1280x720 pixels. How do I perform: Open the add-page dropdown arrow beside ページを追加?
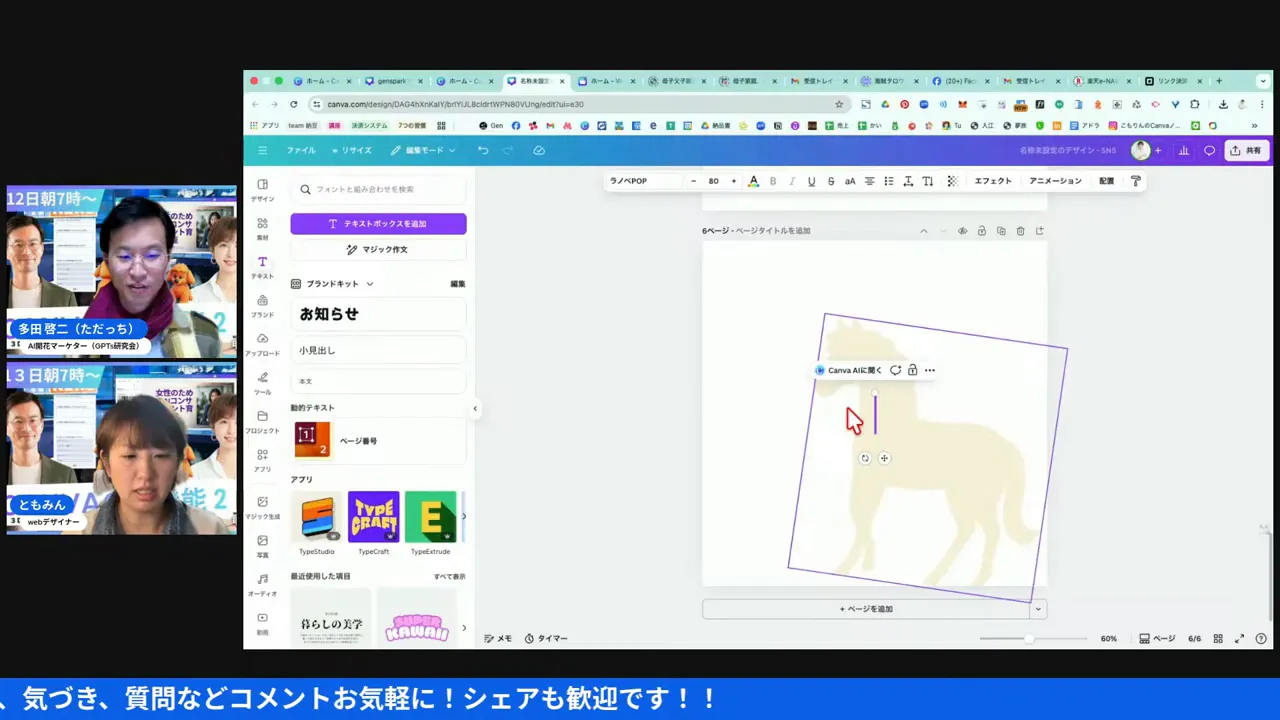click(x=1037, y=608)
